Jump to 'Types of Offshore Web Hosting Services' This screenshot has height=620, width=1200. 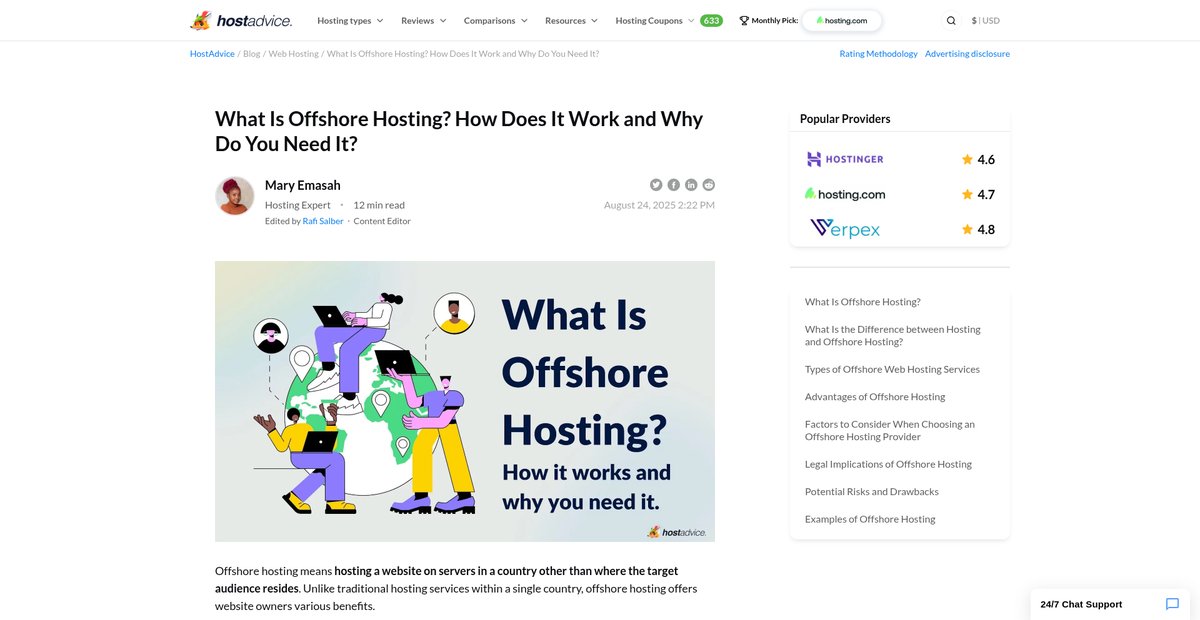892,369
